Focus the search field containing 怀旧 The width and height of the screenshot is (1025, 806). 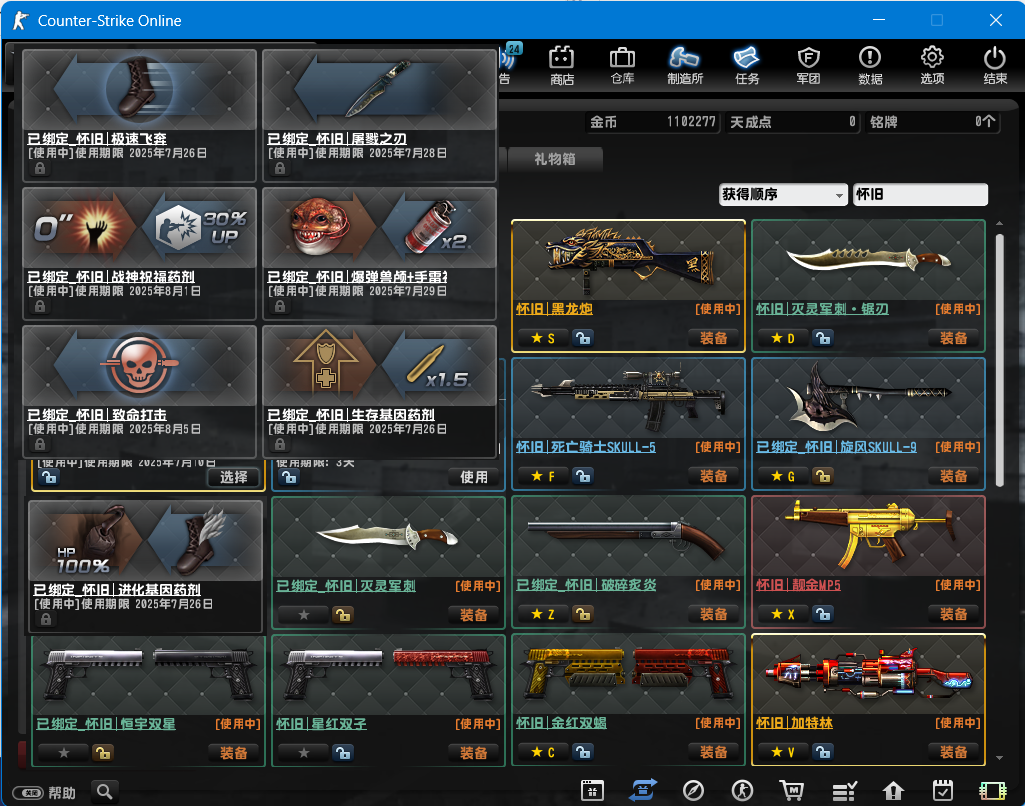click(920, 194)
